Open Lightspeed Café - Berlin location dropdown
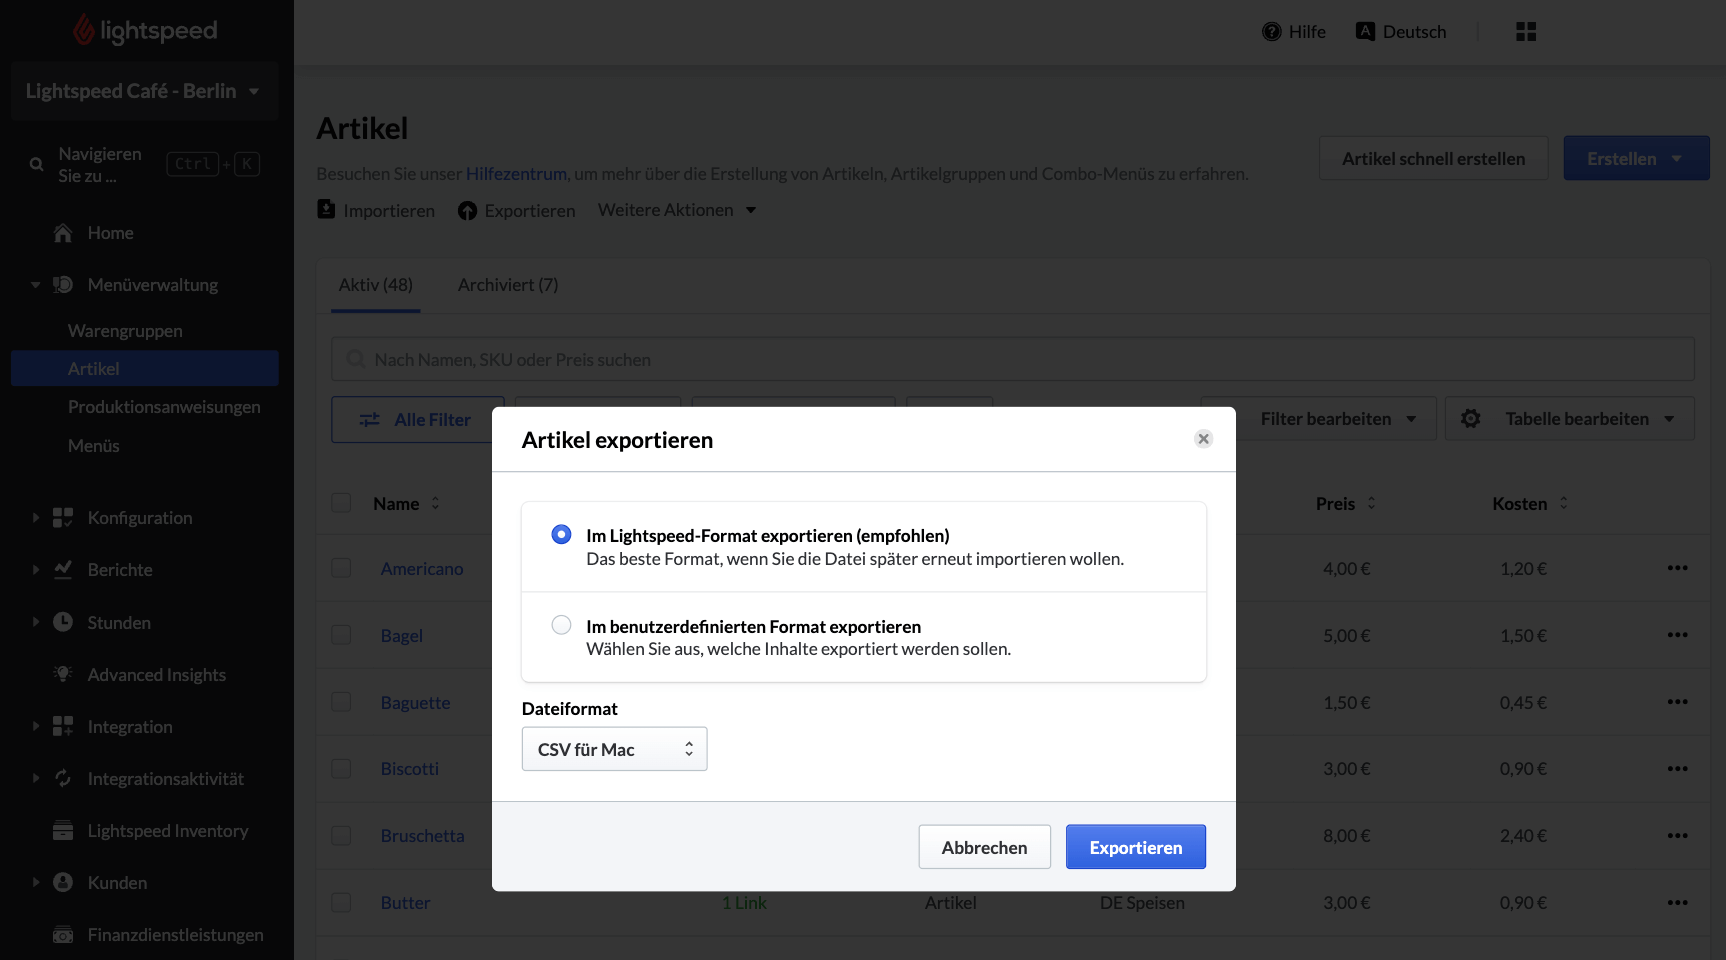This screenshot has width=1726, height=960. click(143, 91)
